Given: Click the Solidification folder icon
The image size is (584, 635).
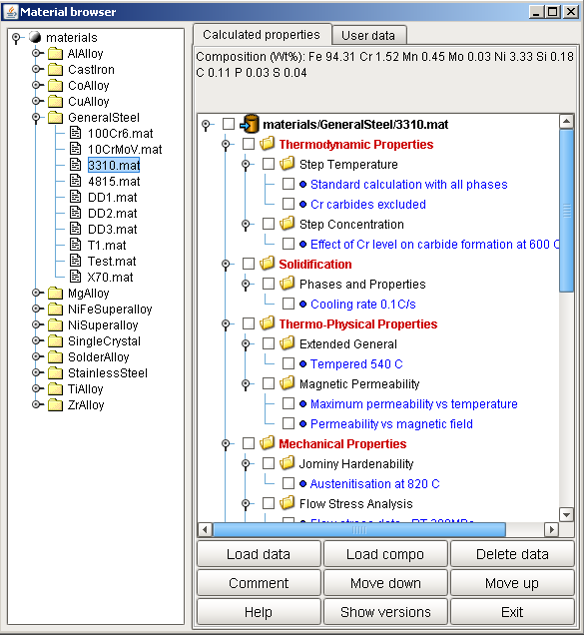Looking at the screenshot, I should pos(267,263).
